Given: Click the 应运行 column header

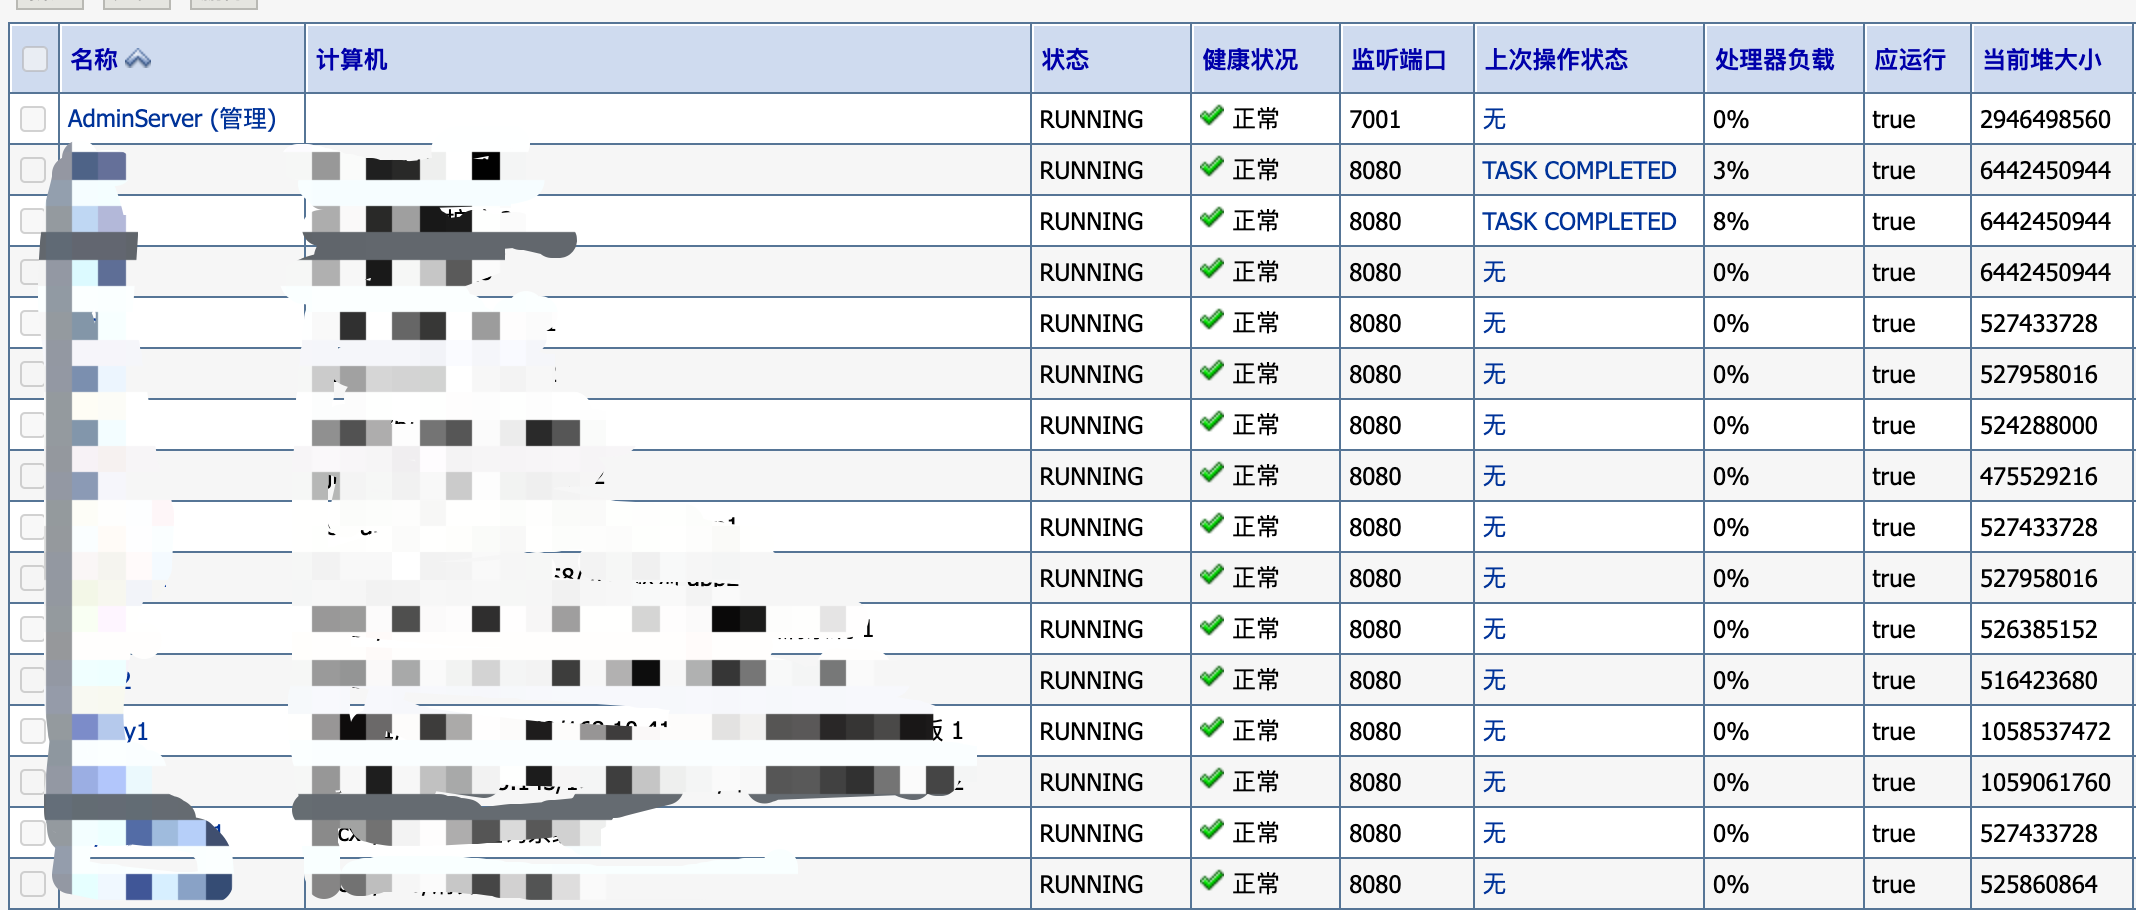Looking at the screenshot, I should (1910, 60).
